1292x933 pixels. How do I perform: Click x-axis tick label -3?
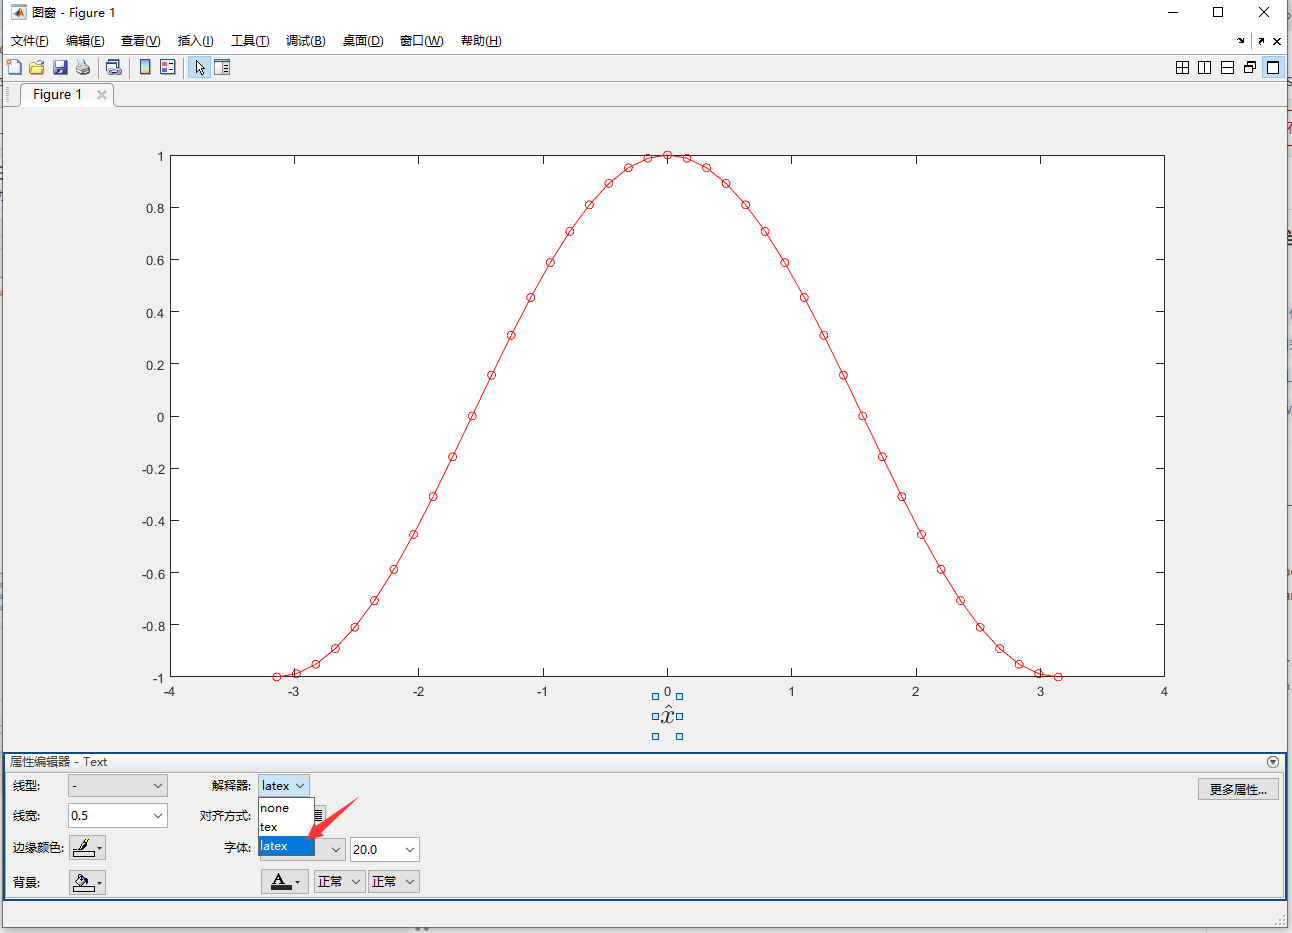(294, 691)
